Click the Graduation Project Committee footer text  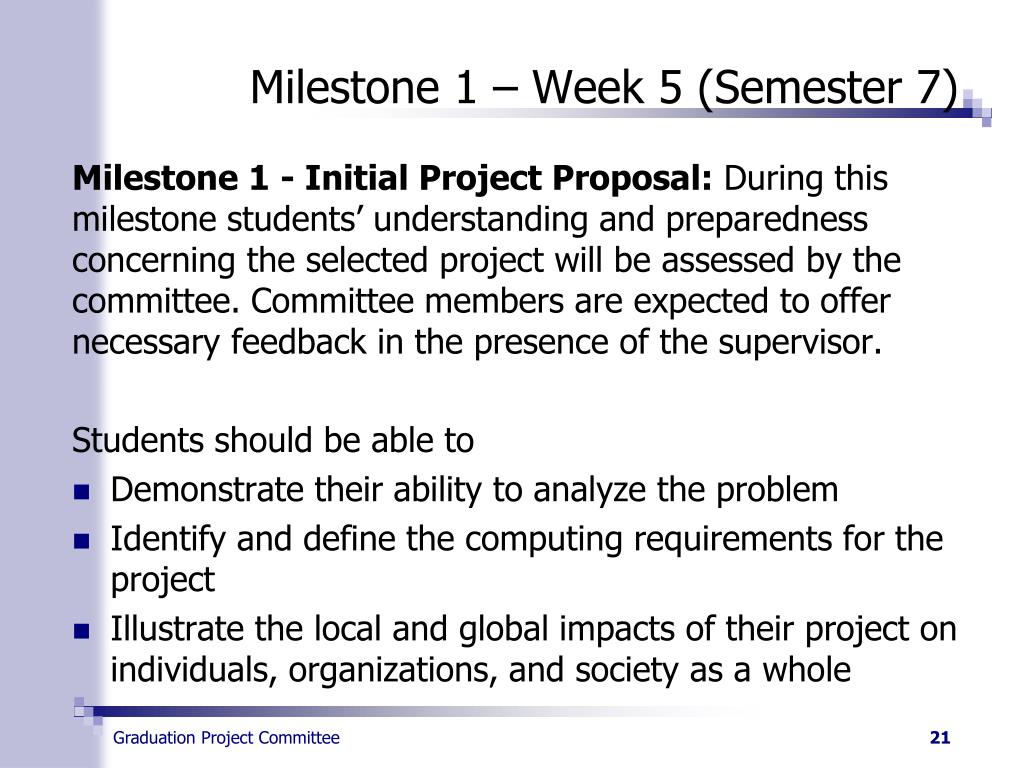226,738
